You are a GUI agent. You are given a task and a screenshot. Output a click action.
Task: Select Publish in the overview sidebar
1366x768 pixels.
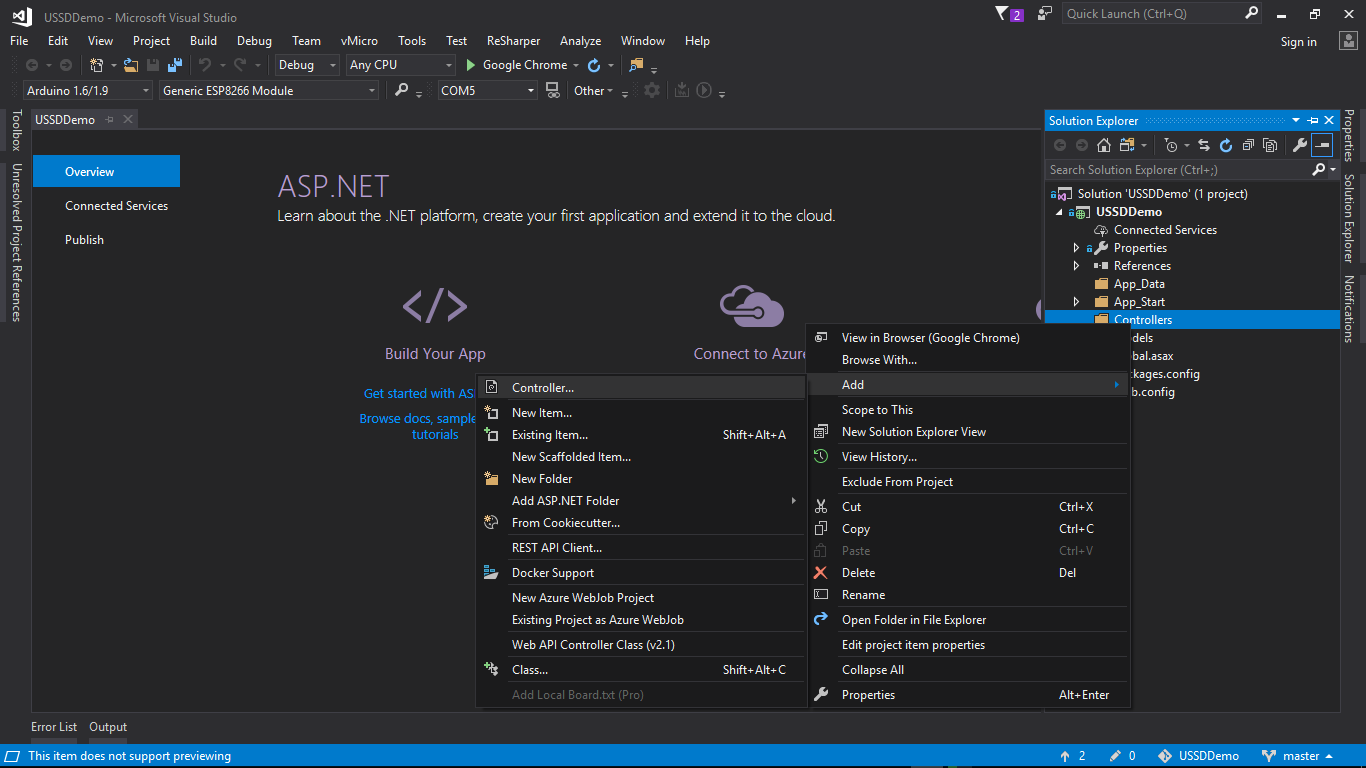tap(84, 240)
